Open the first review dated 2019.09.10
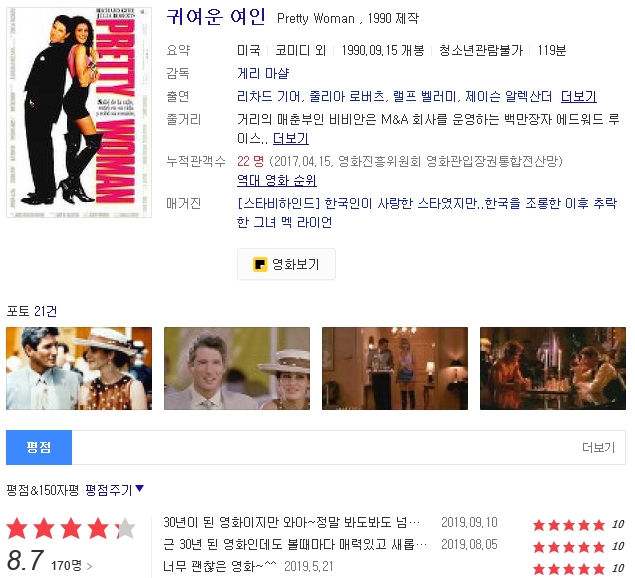Screen dimensions: 635x578 (x=291, y=523)
